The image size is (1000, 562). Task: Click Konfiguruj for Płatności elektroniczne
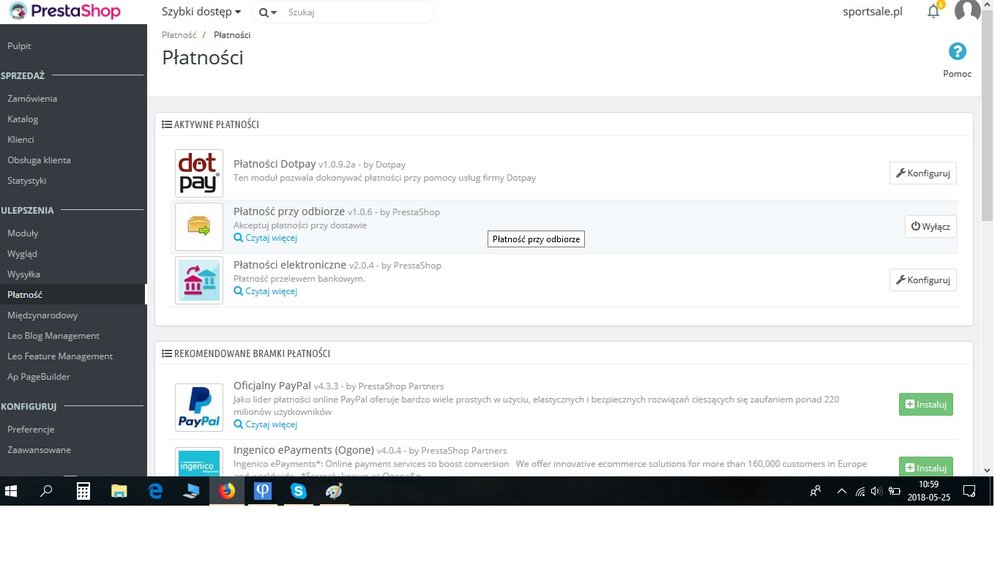(923, 280)
